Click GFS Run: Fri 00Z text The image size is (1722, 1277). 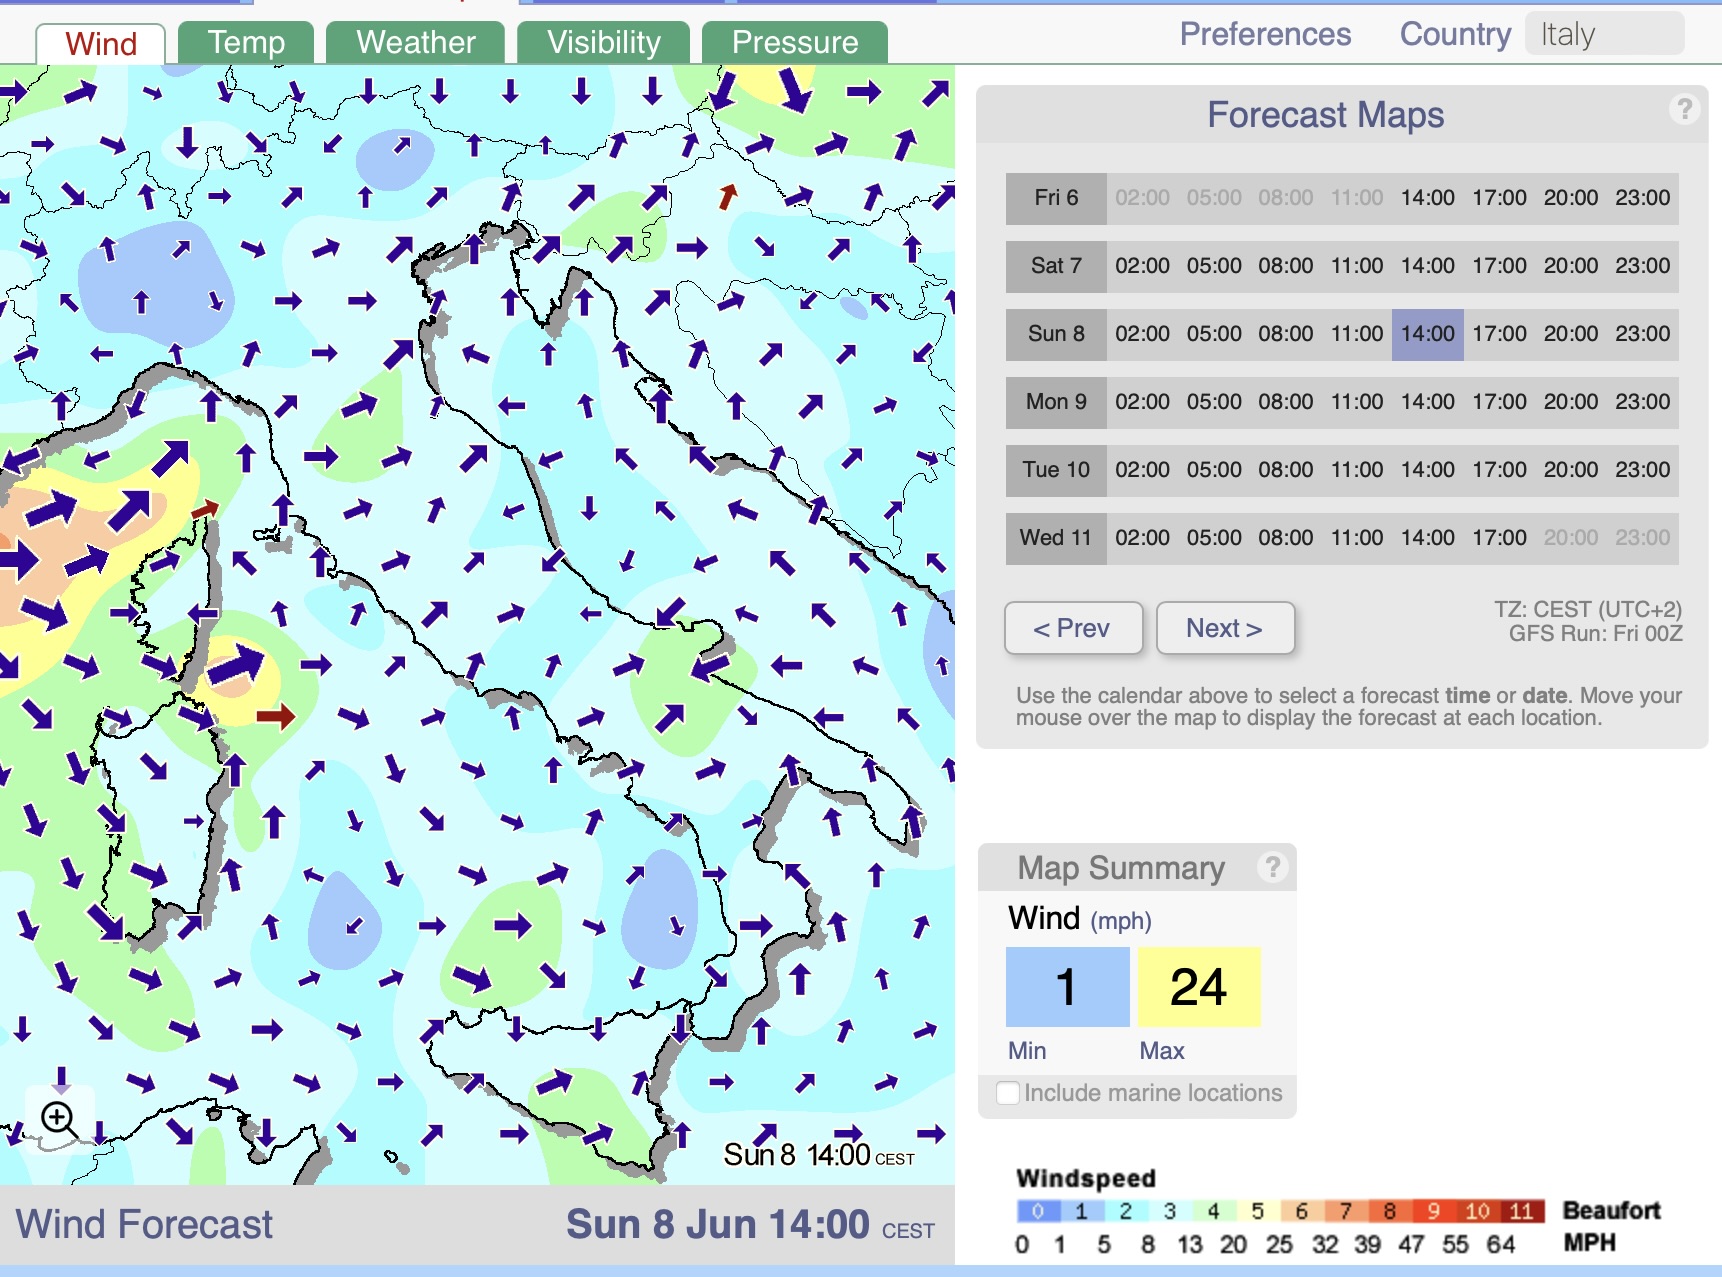tap(1595, 634)
